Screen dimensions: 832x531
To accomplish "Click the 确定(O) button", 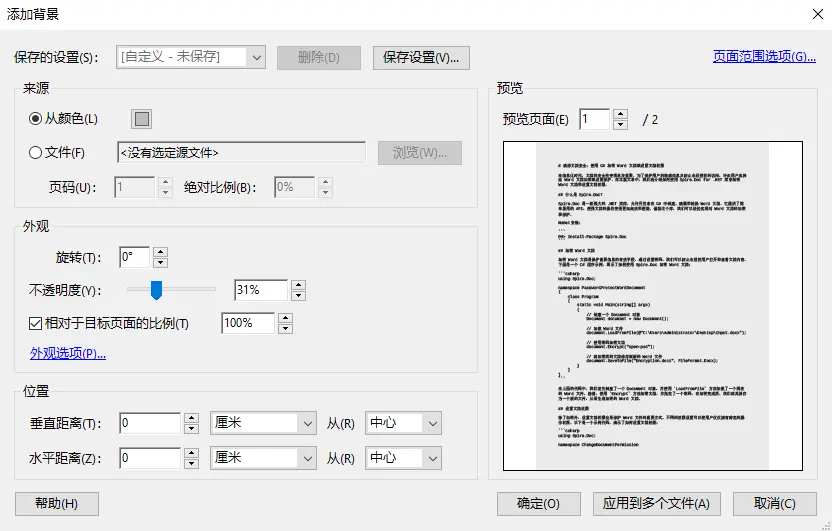I will (539, 503).
